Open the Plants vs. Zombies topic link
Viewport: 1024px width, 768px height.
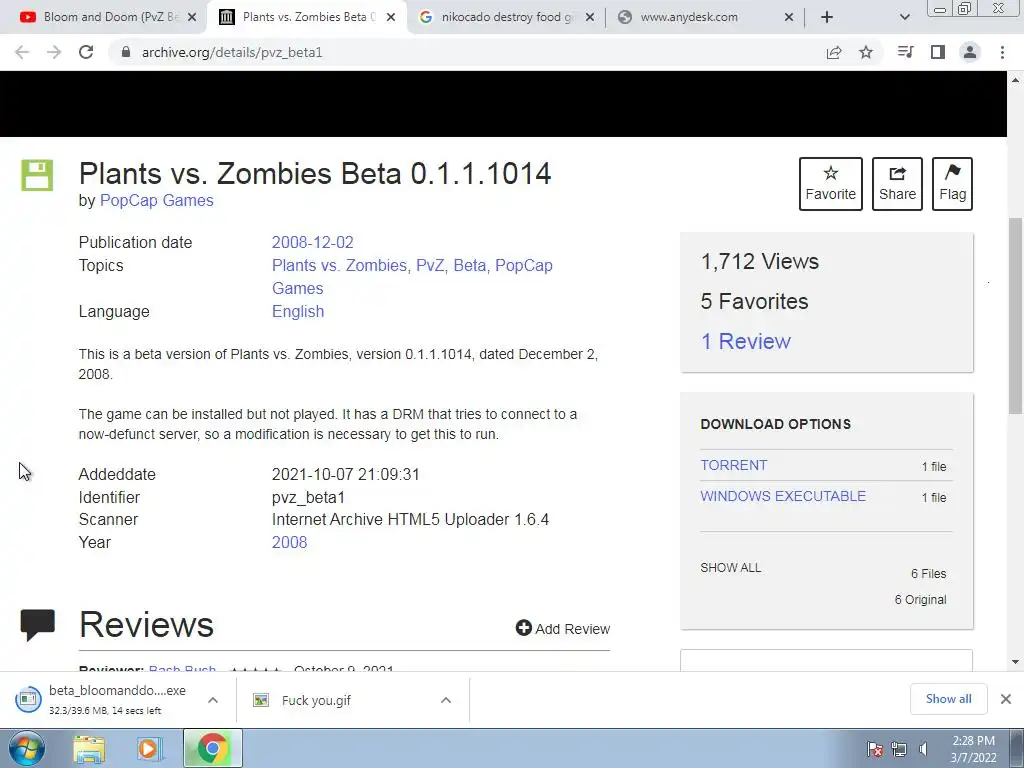pyautogui.click(x=340, y=265)
